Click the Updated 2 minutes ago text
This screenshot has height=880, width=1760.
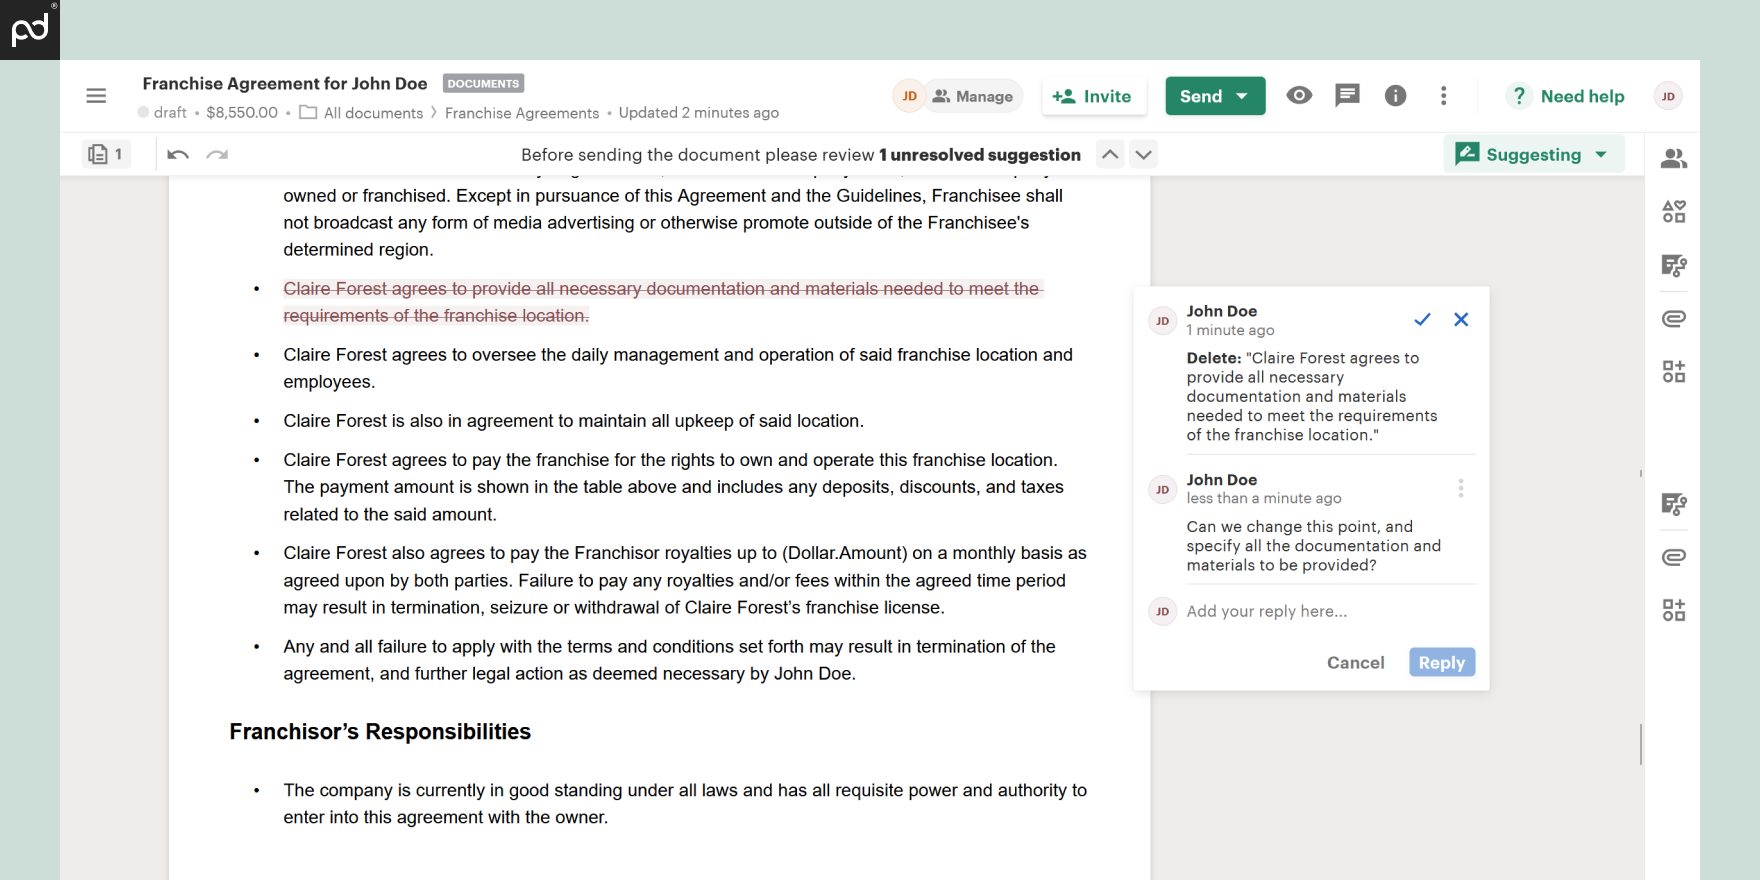coord(698,112)
